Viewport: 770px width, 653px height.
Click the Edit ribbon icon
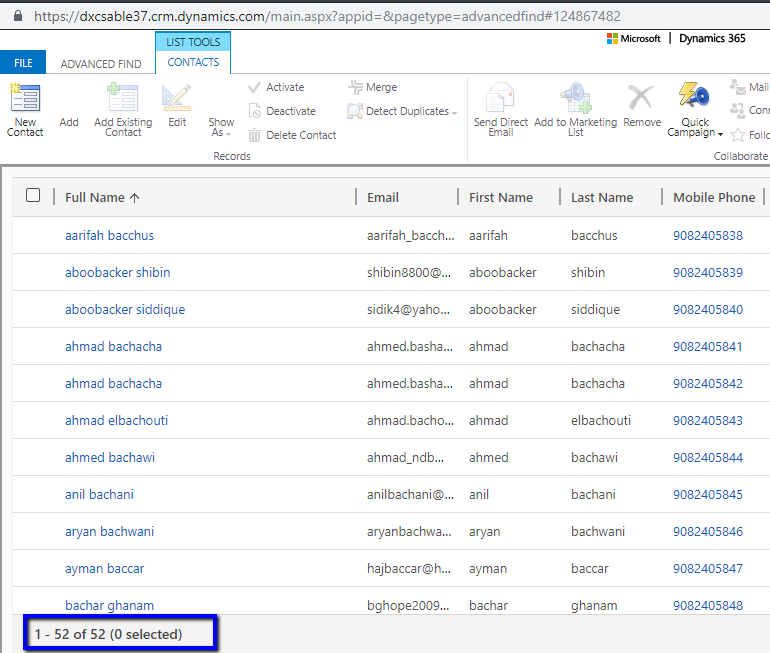click(x=177, y=100)
